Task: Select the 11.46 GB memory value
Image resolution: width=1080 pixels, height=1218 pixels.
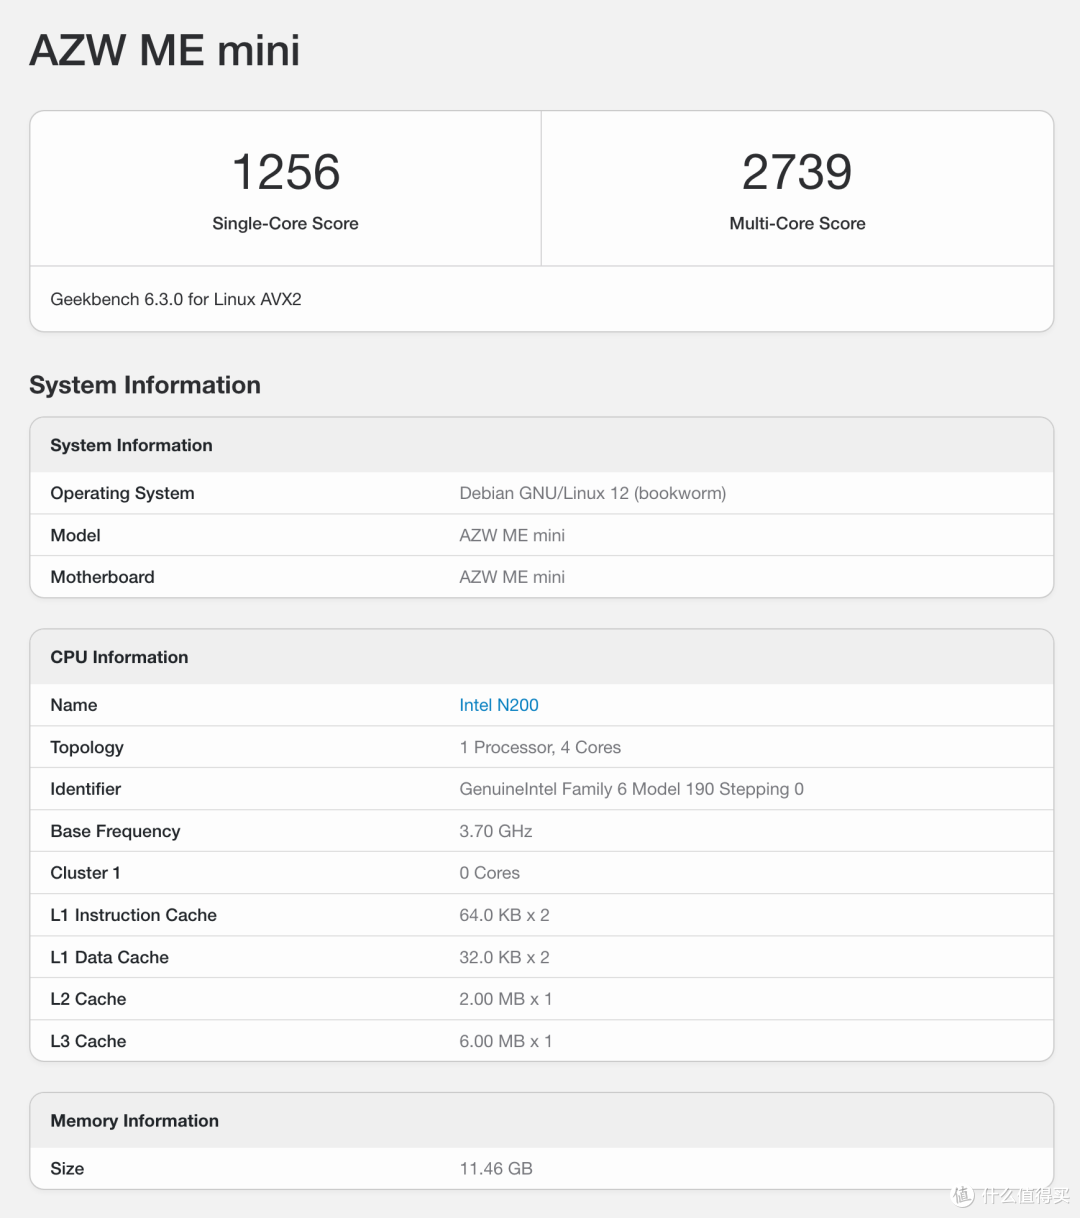Action: pyautogui.click(x=496, y=1169)
